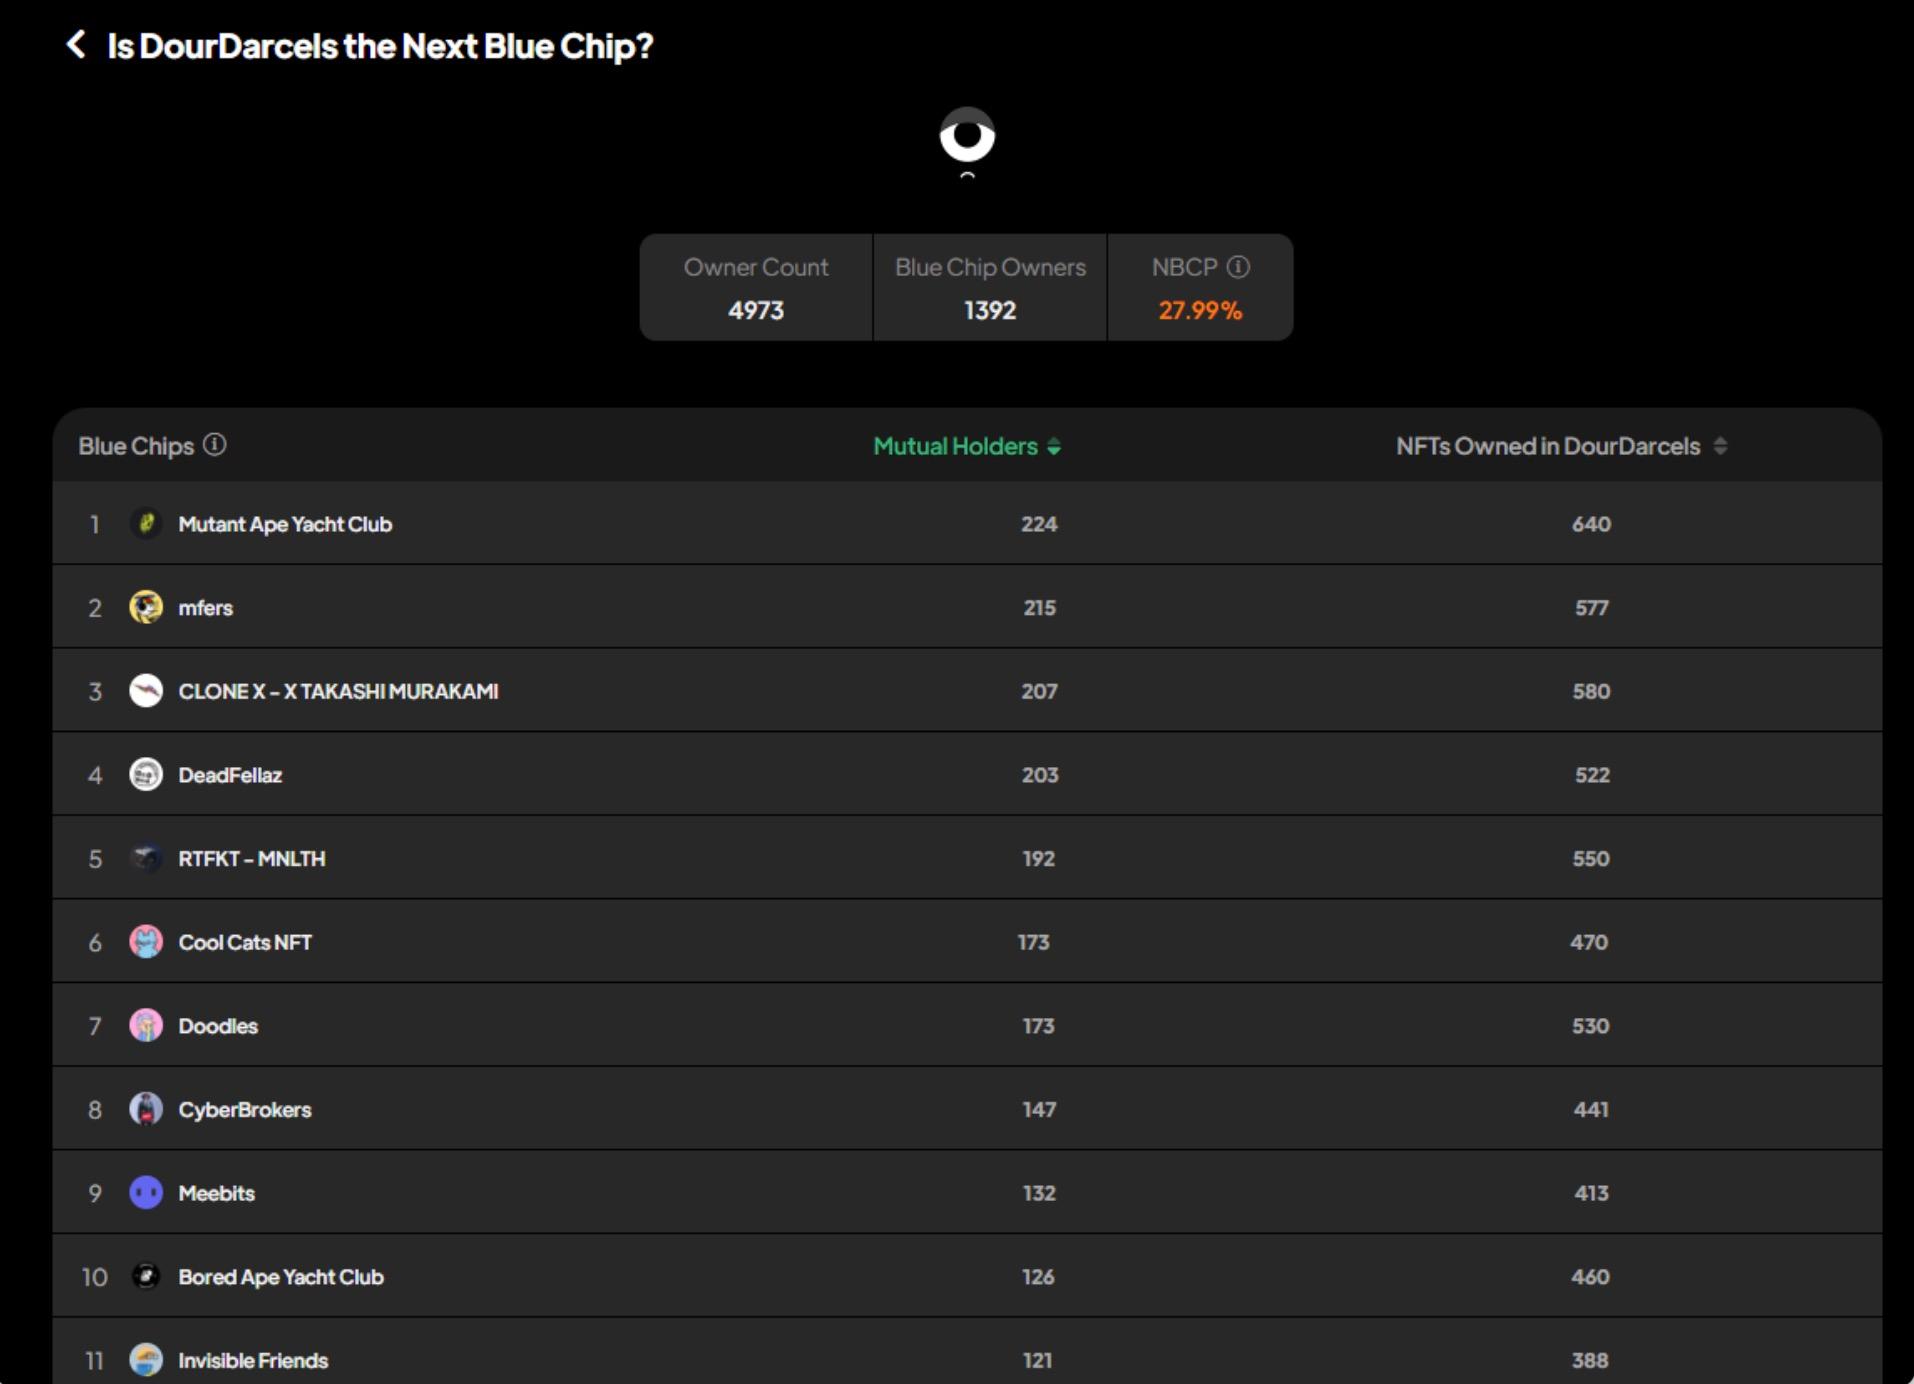The image size is (1914, 1384).
Task: Open Bored Ape Yacht Club name
Action: [x=281, y=1277]
